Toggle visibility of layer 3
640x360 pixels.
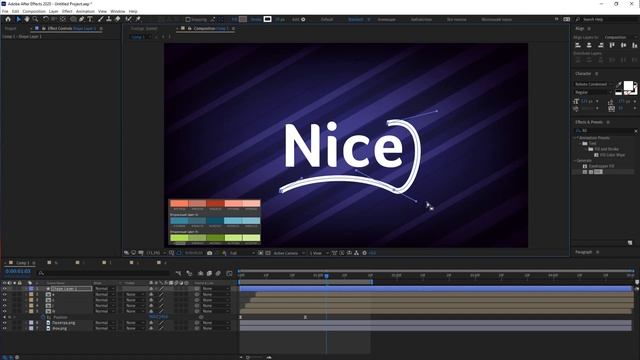coord(4,300)
